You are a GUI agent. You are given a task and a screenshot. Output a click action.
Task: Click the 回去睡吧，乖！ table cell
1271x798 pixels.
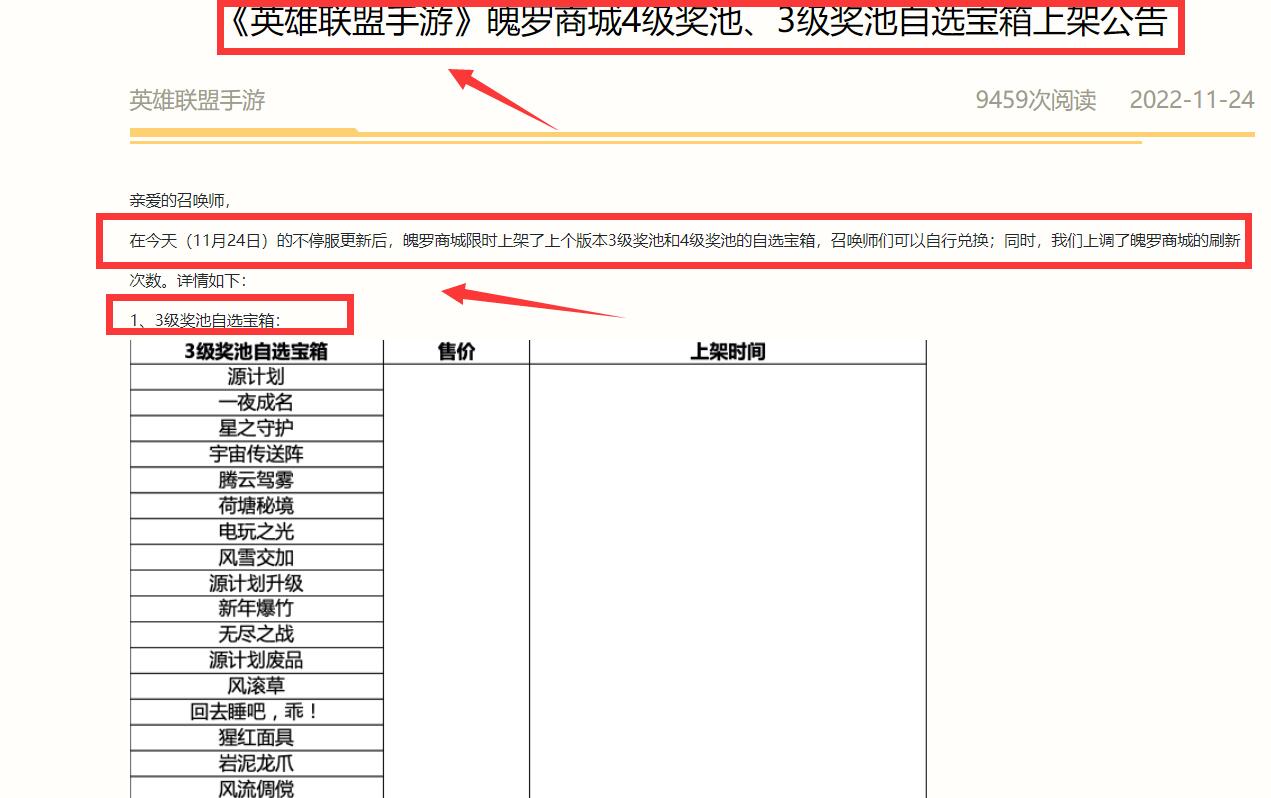click(x=256, y=712)
